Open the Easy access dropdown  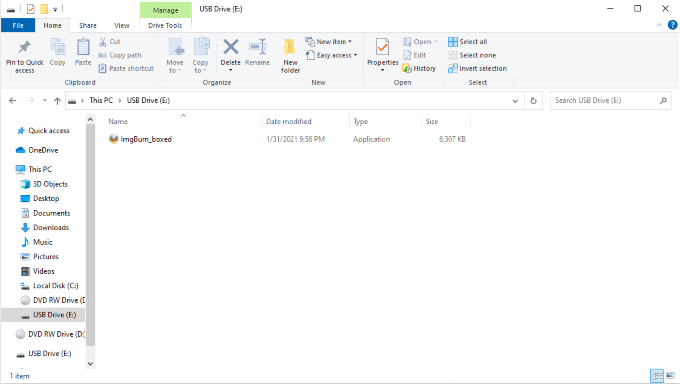332,55
